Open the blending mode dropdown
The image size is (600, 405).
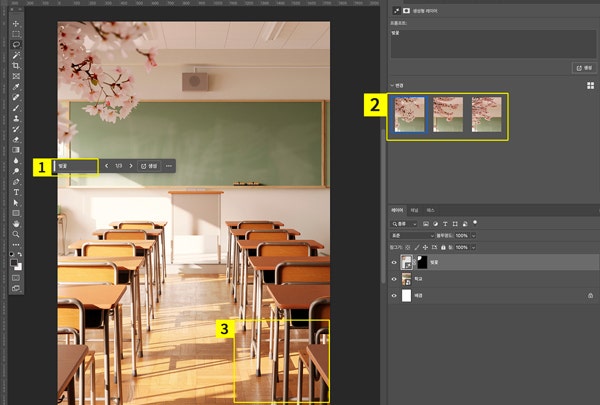click(412, 236)
